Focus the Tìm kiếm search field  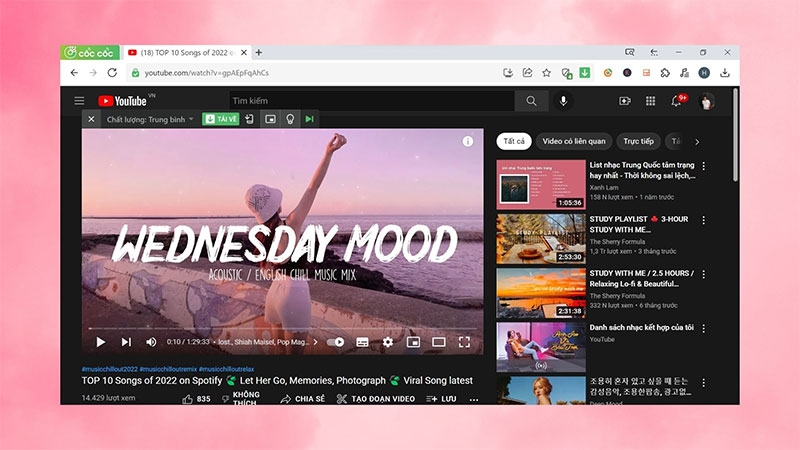coord(371,101)
